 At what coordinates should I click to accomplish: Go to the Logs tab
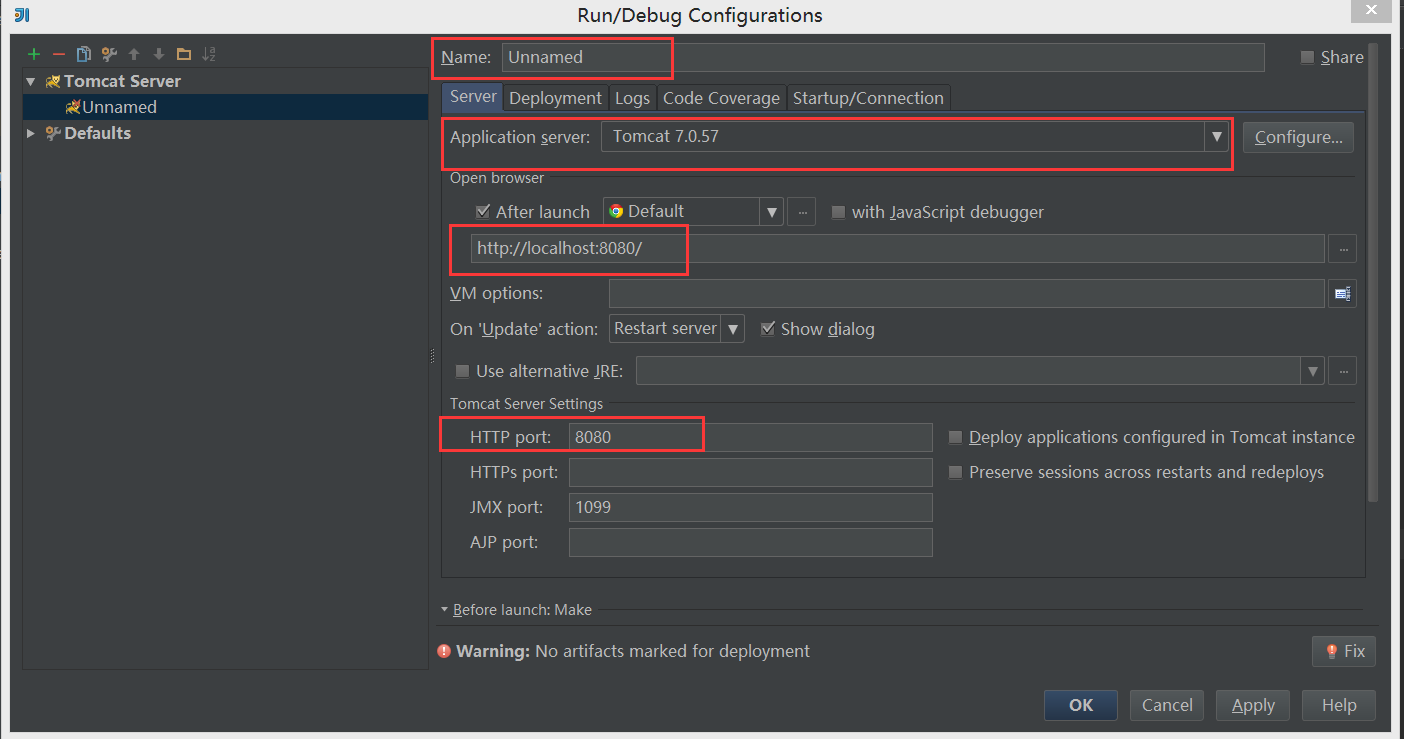tap(632, 98)
